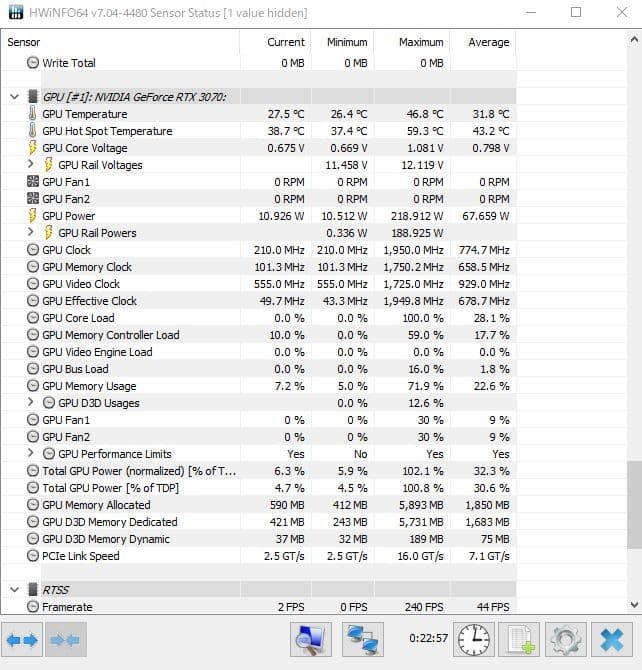
Task: Select the GPU Memory Usage row
Action: pos(259,386)
